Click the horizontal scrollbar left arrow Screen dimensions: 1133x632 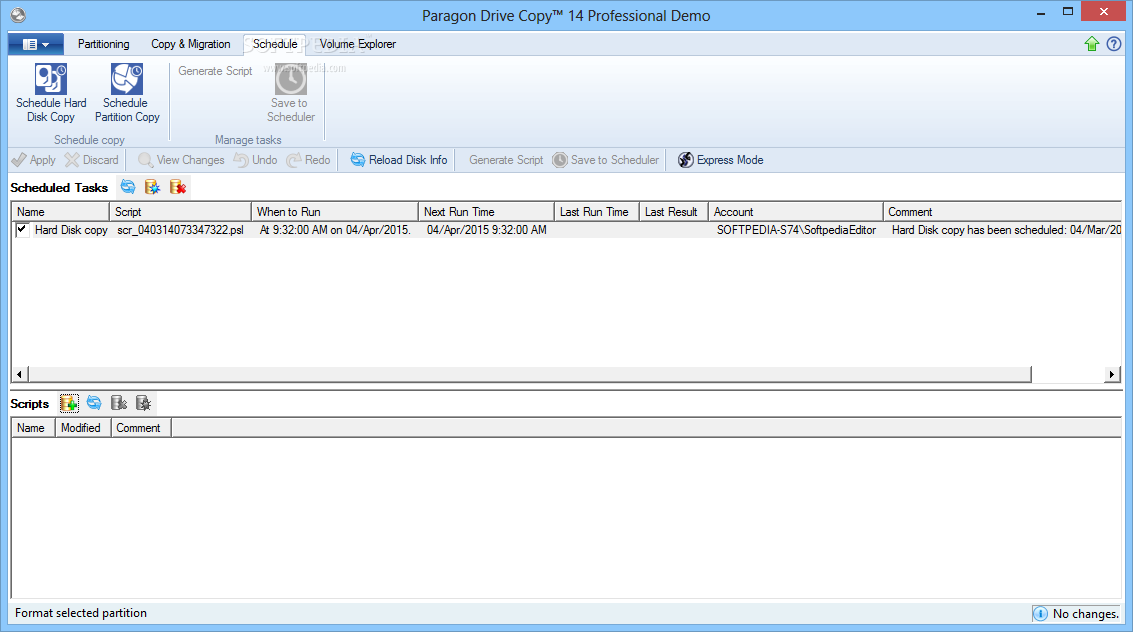tap(20, 374)
